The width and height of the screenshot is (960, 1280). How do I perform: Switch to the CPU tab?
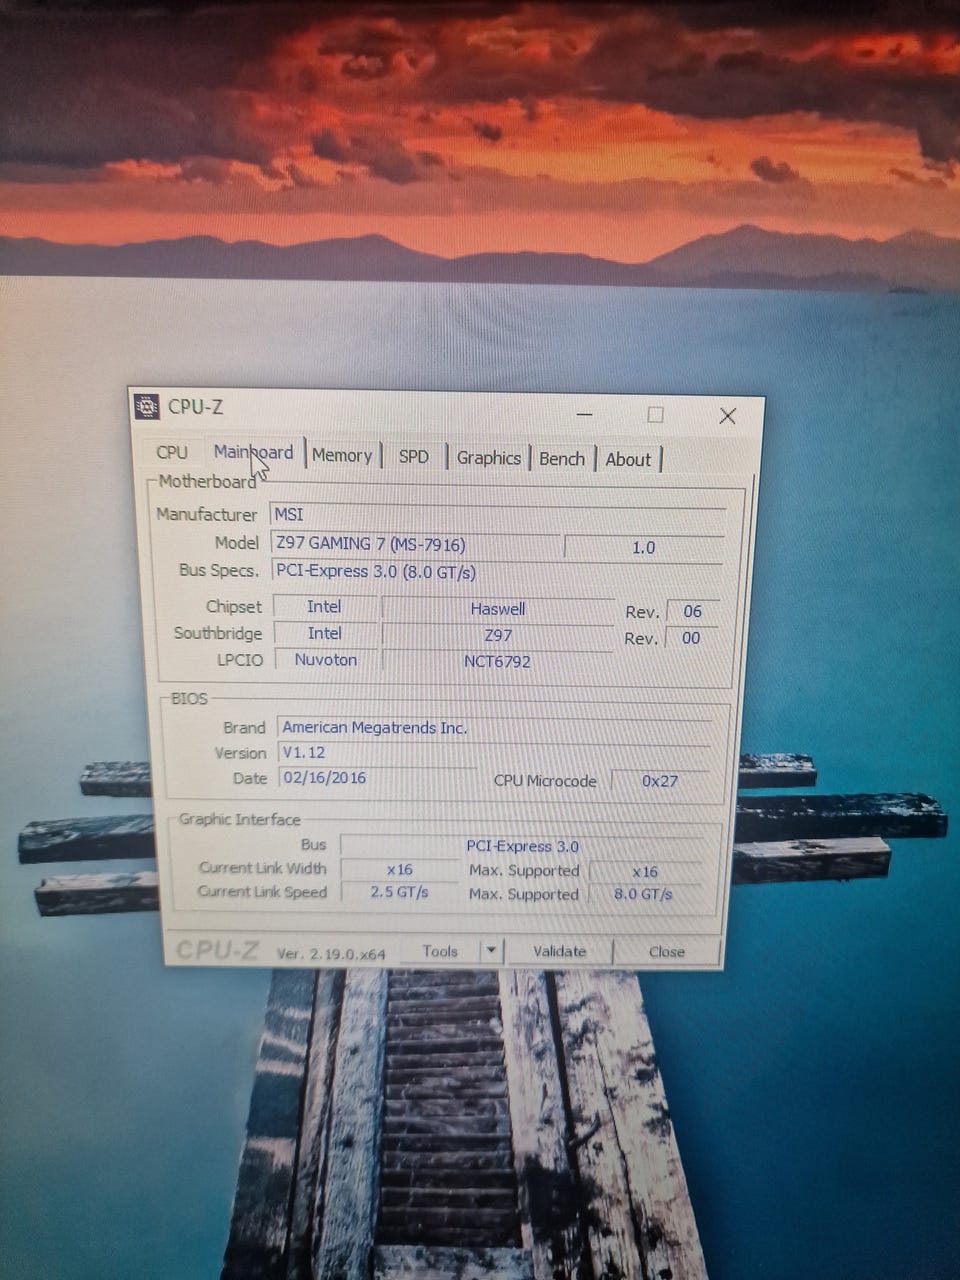pos(172,452)
